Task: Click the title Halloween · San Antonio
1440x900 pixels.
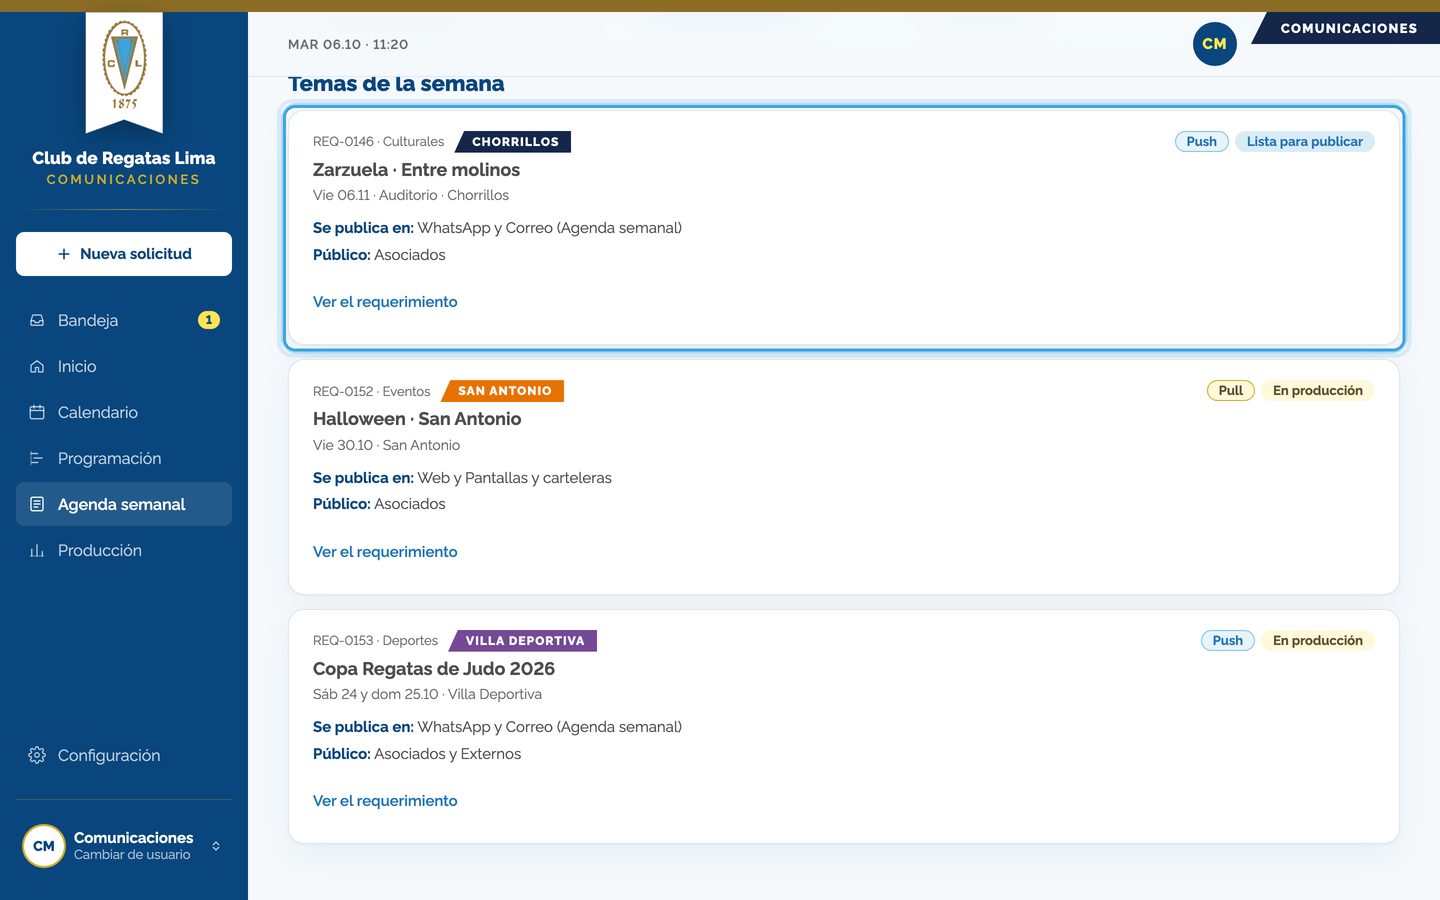Action: [417, 419]
